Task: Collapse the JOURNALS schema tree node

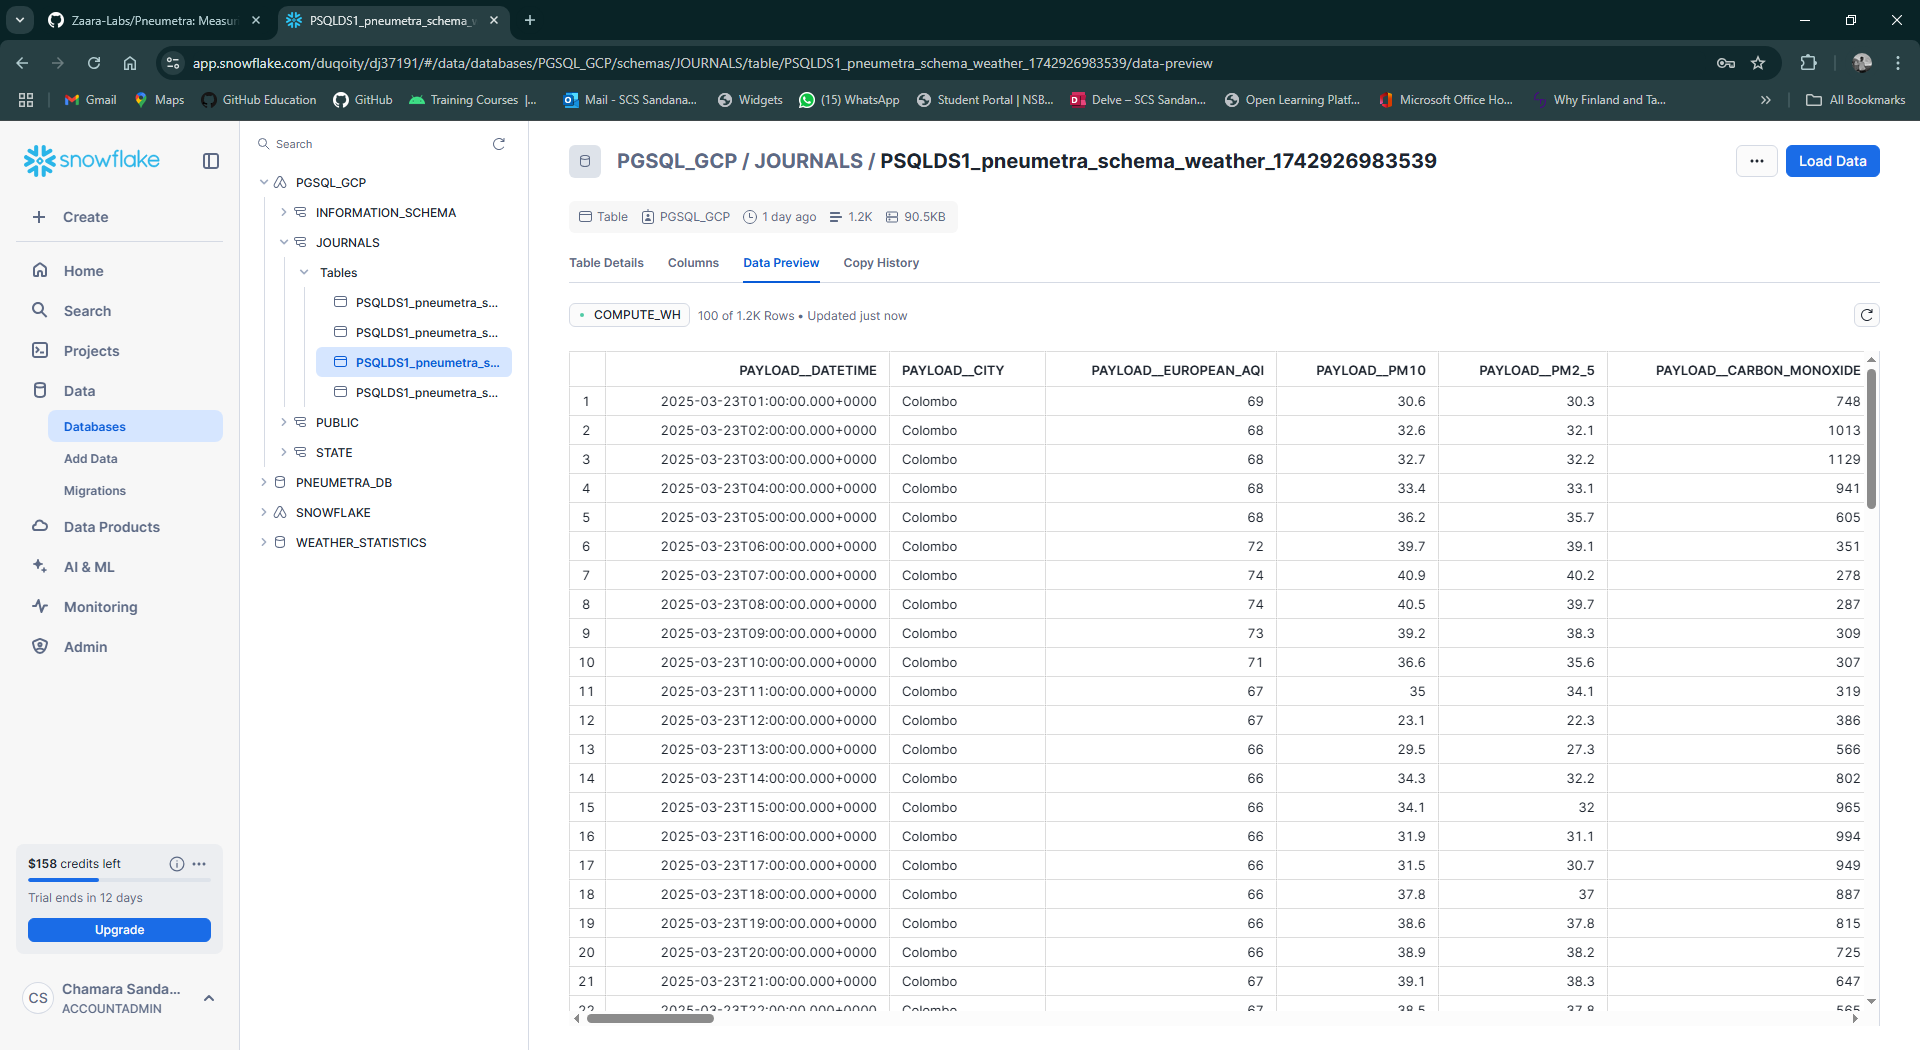Action: [x=284, y=242]
